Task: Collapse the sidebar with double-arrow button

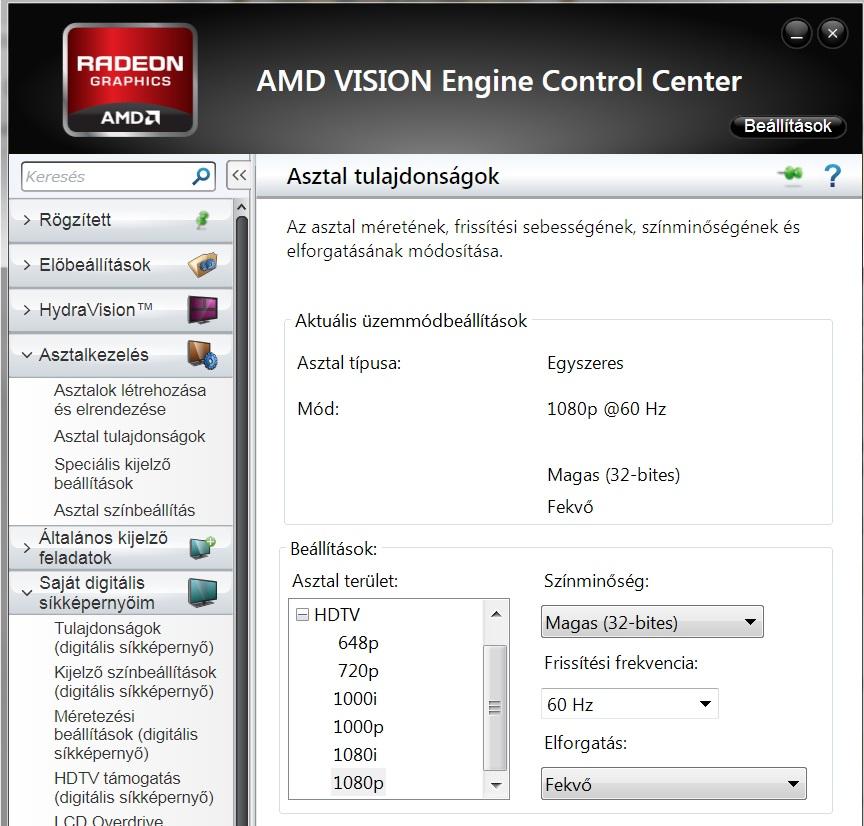Action: [x=239, y=175]
